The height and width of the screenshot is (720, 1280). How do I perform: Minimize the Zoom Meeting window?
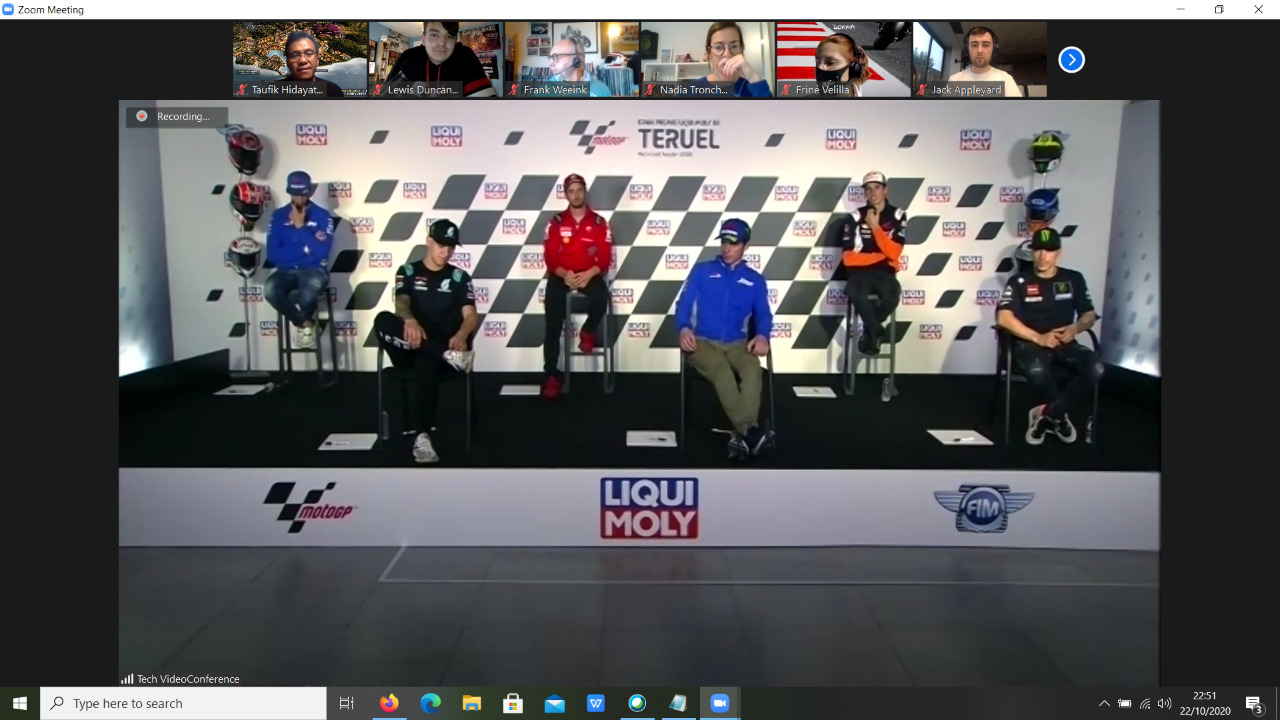[x=1181, y=9]
